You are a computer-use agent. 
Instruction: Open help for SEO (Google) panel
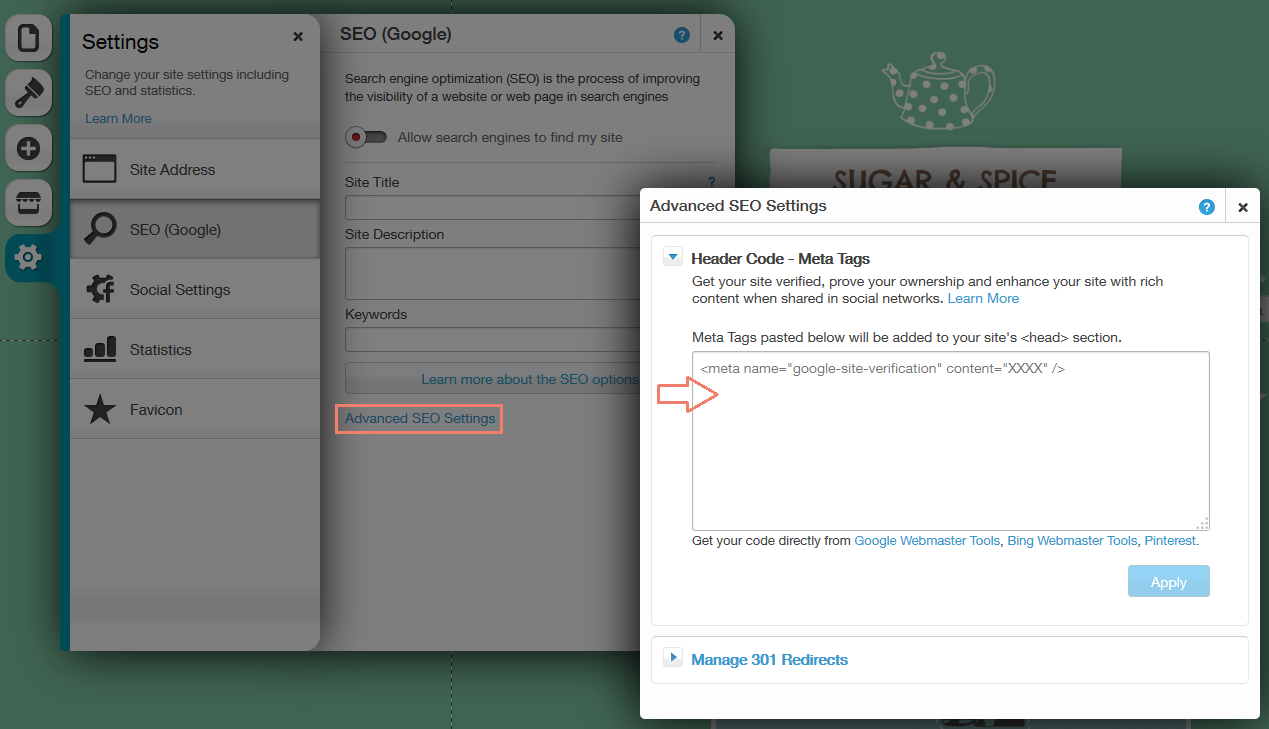click(682, 35)
